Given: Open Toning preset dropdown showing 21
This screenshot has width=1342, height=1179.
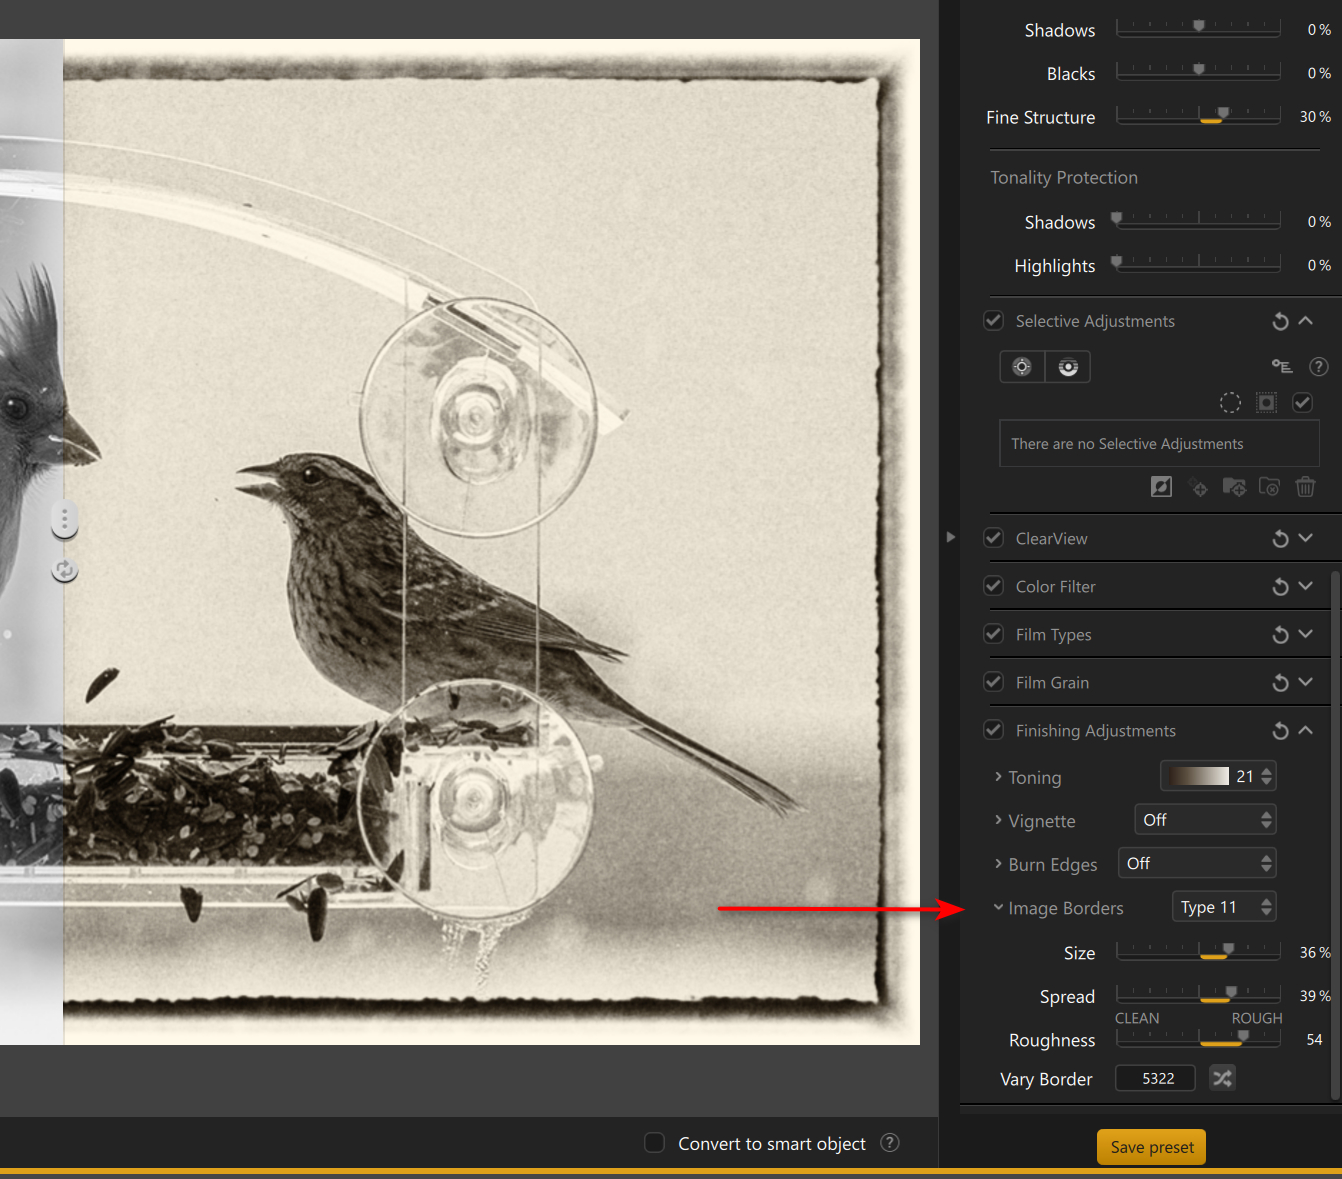Looking at the screenshot, I should [1218, 776].
